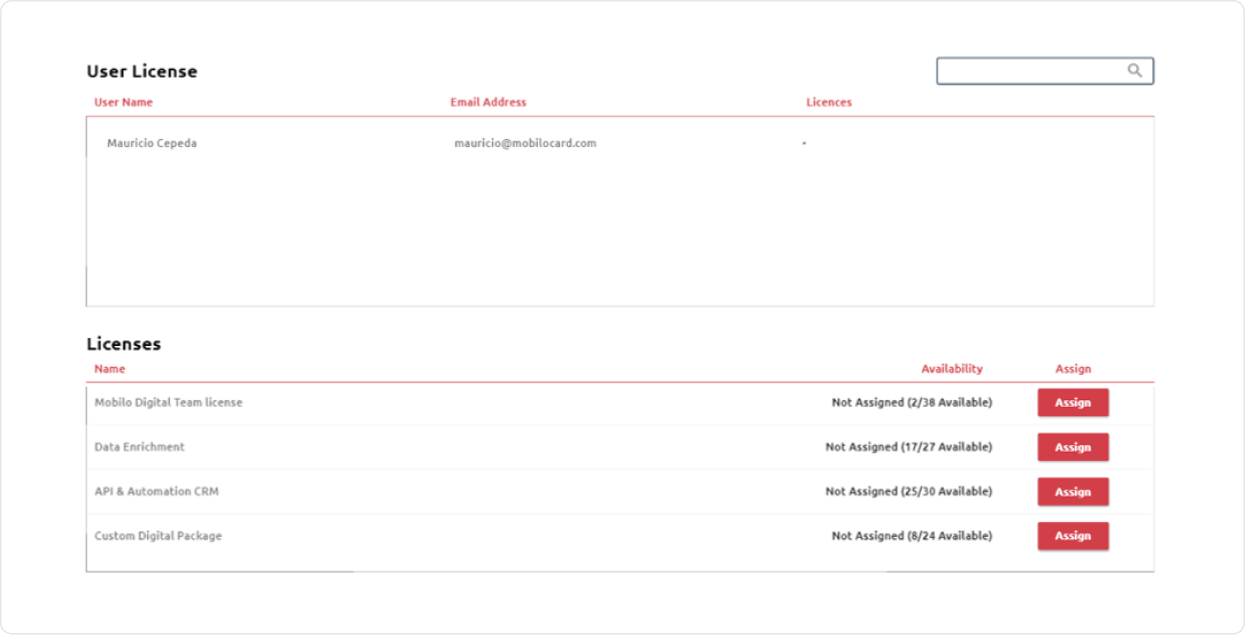Click the mauricio@mobilocard.com email address
The height and width of the screenshot is (635, 1246).
click(x=525, y=143)
